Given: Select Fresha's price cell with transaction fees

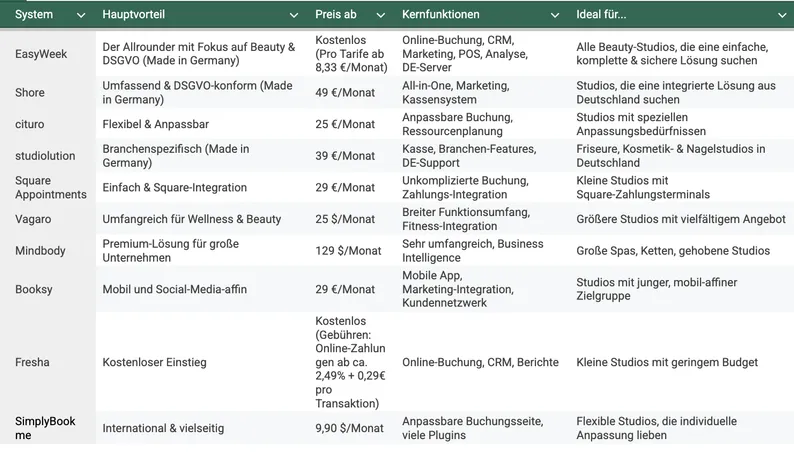Looking at the screenshot, I should [x=352, y=362].
